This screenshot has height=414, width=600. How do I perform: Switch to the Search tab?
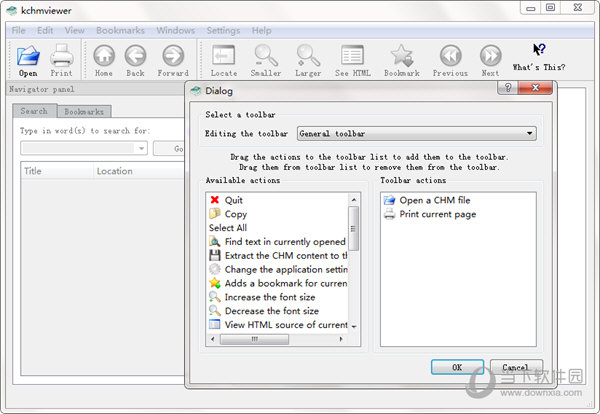(34, 111)
